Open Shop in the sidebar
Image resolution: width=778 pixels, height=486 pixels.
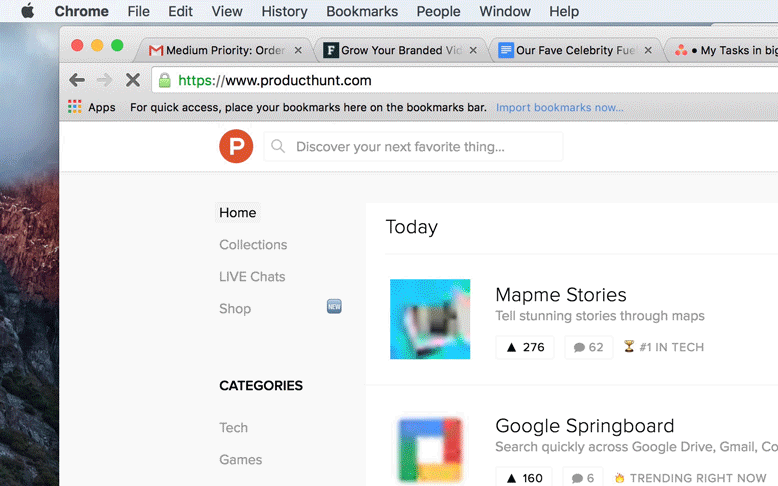[235, 308]
